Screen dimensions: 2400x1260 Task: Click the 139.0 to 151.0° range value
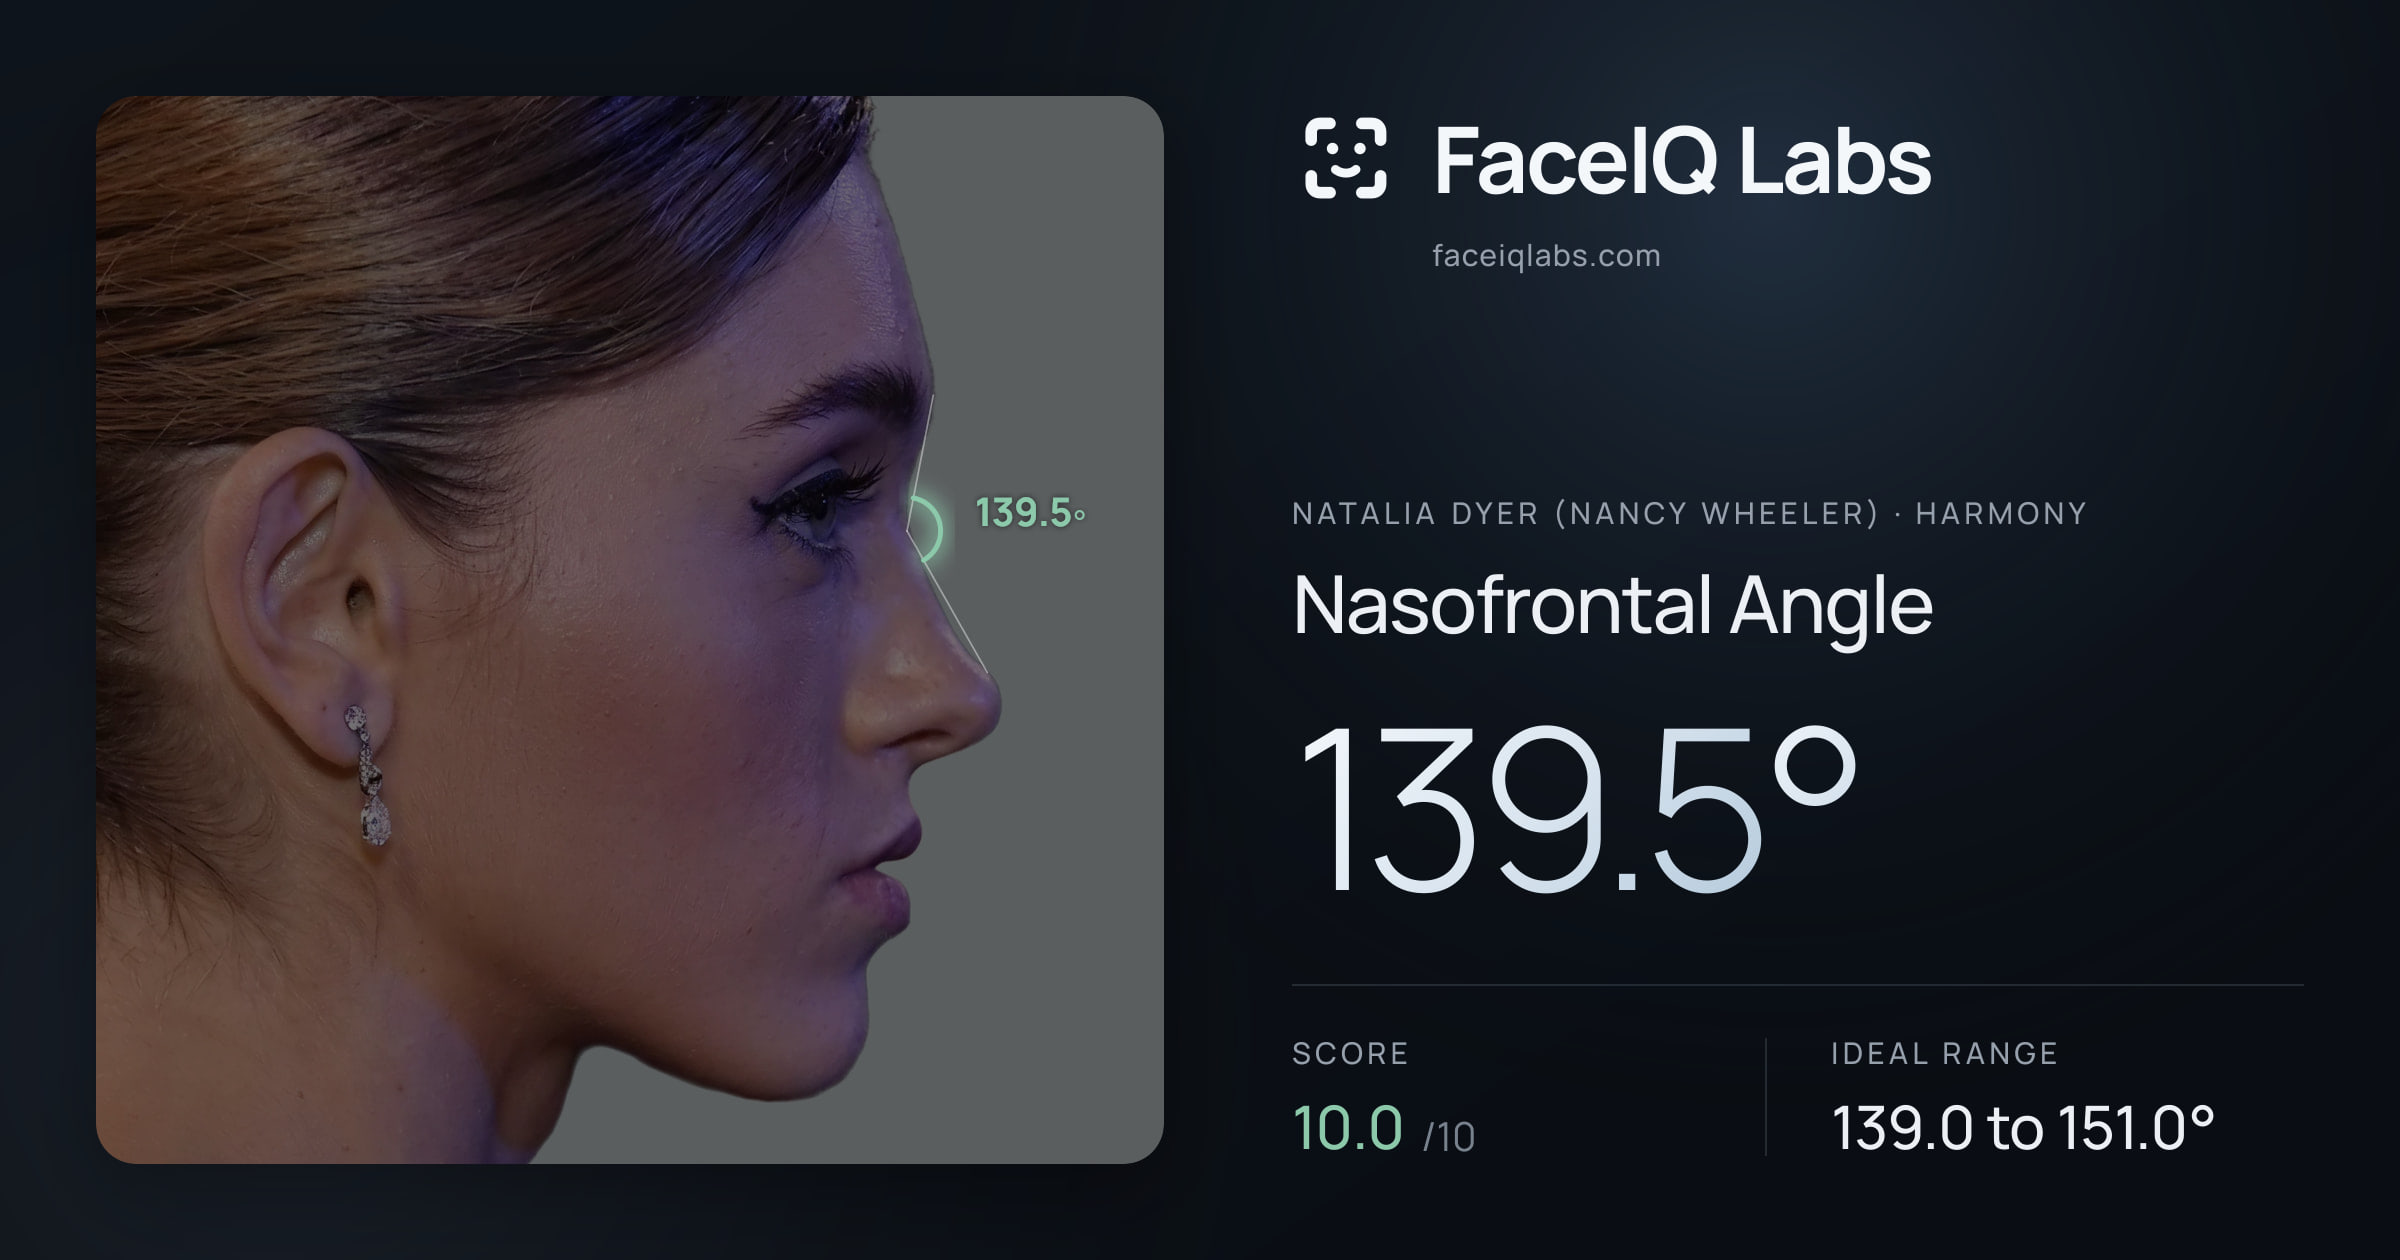[2023, 1128]
